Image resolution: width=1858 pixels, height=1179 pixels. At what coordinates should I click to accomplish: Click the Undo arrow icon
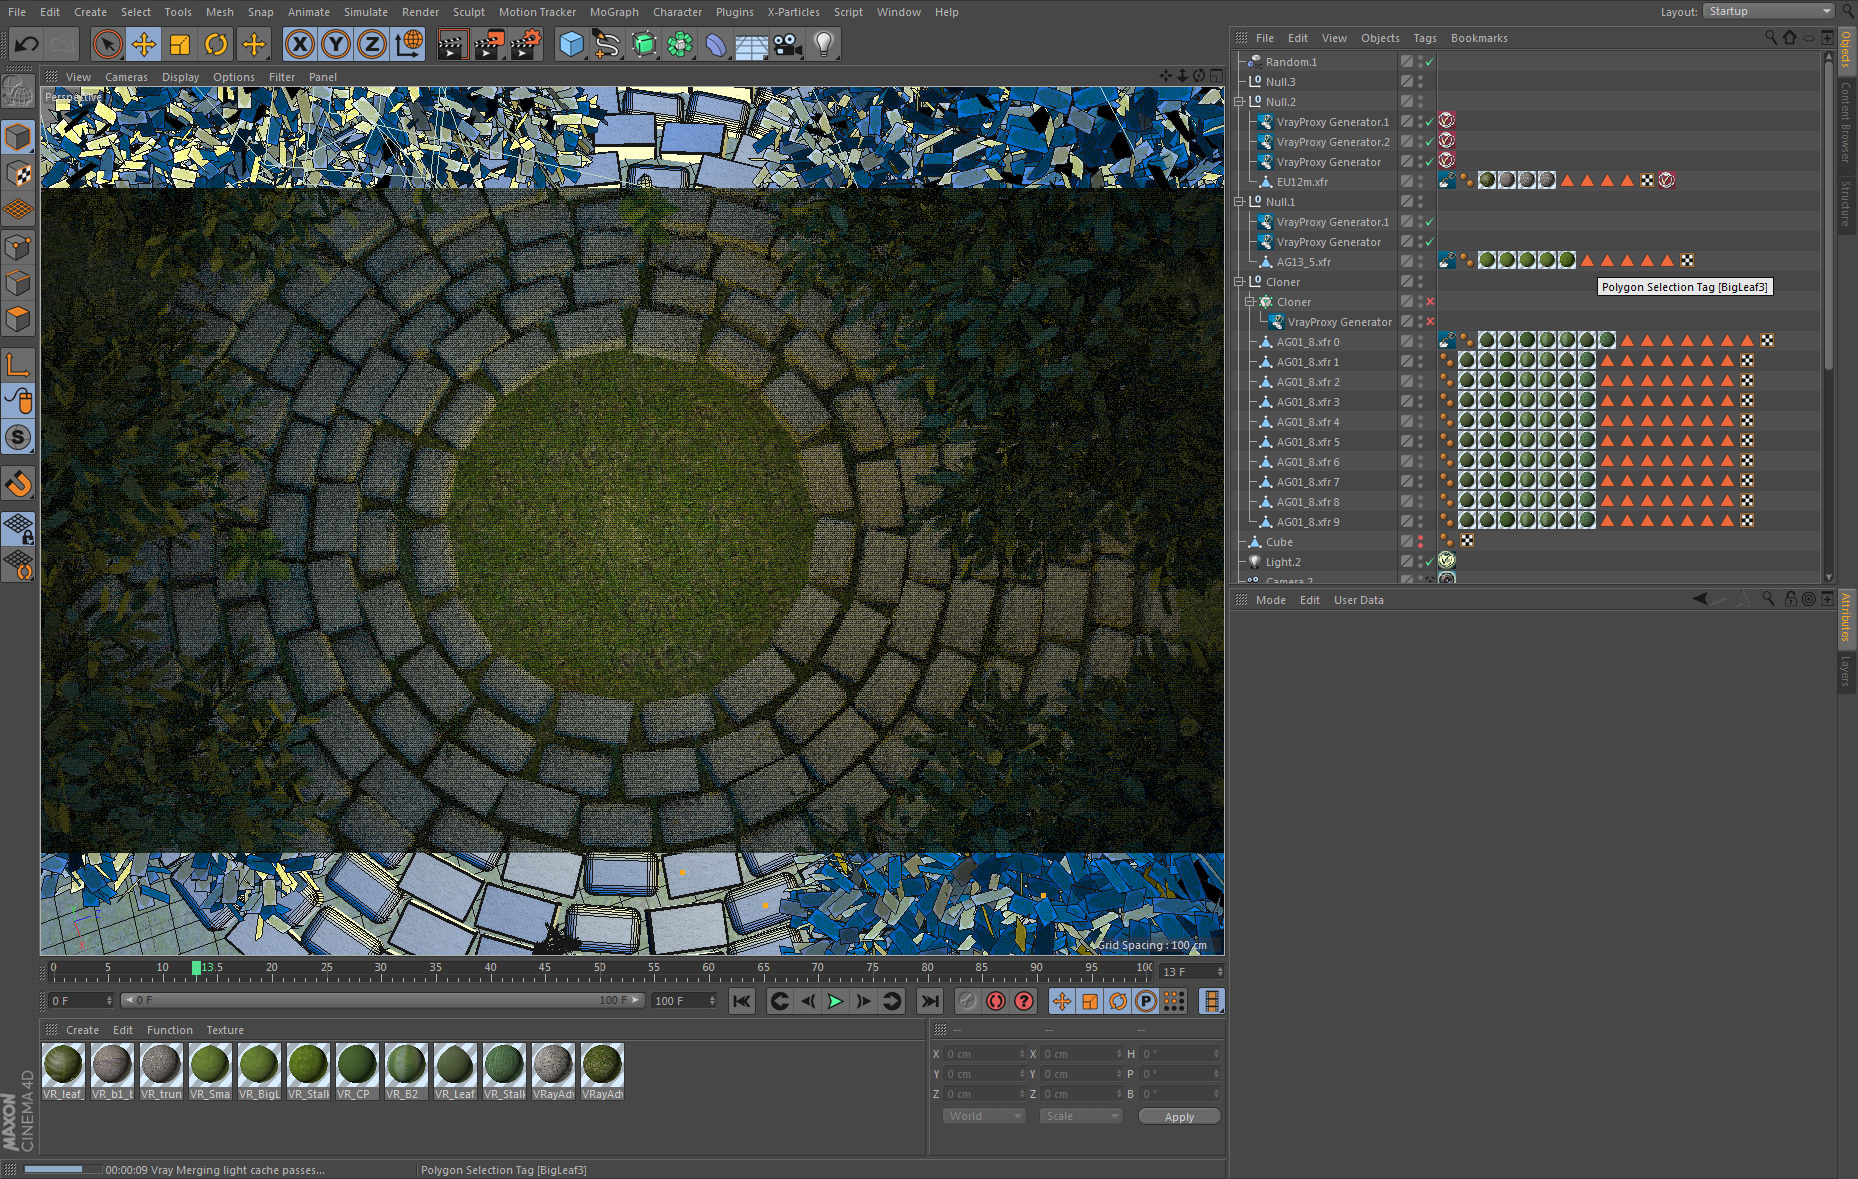[x=27, y=44]
